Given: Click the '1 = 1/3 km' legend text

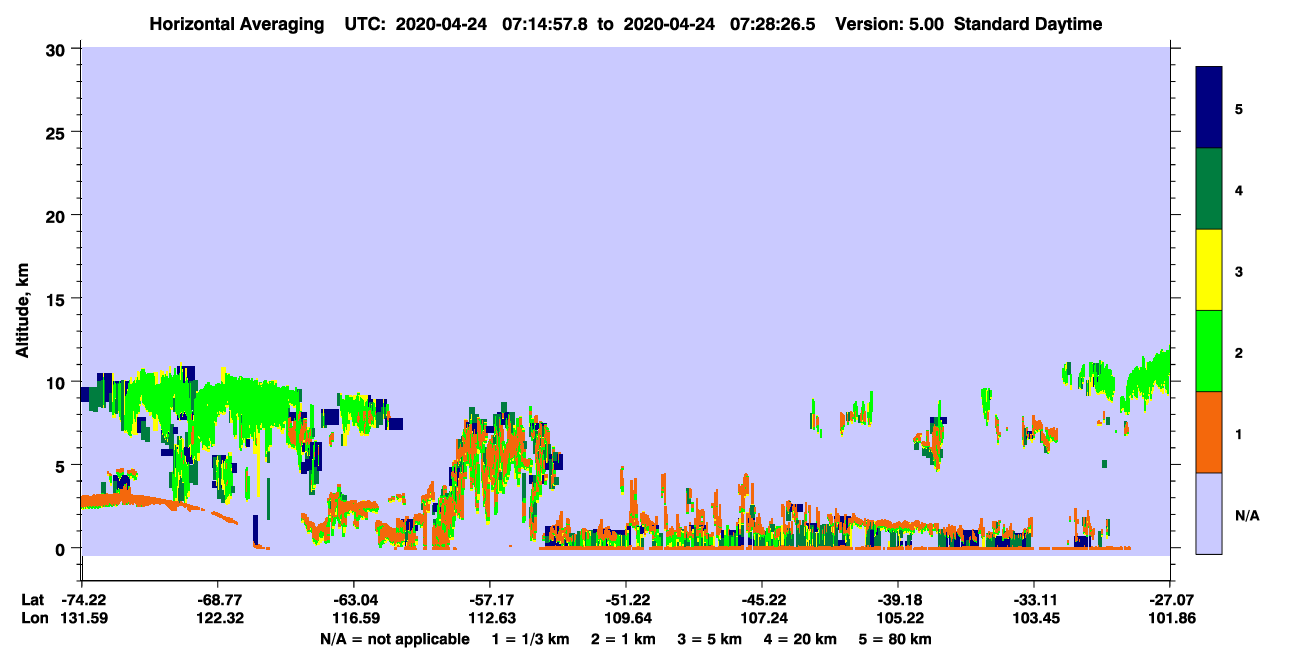Looking at the screenshot, I should (531, 639).
